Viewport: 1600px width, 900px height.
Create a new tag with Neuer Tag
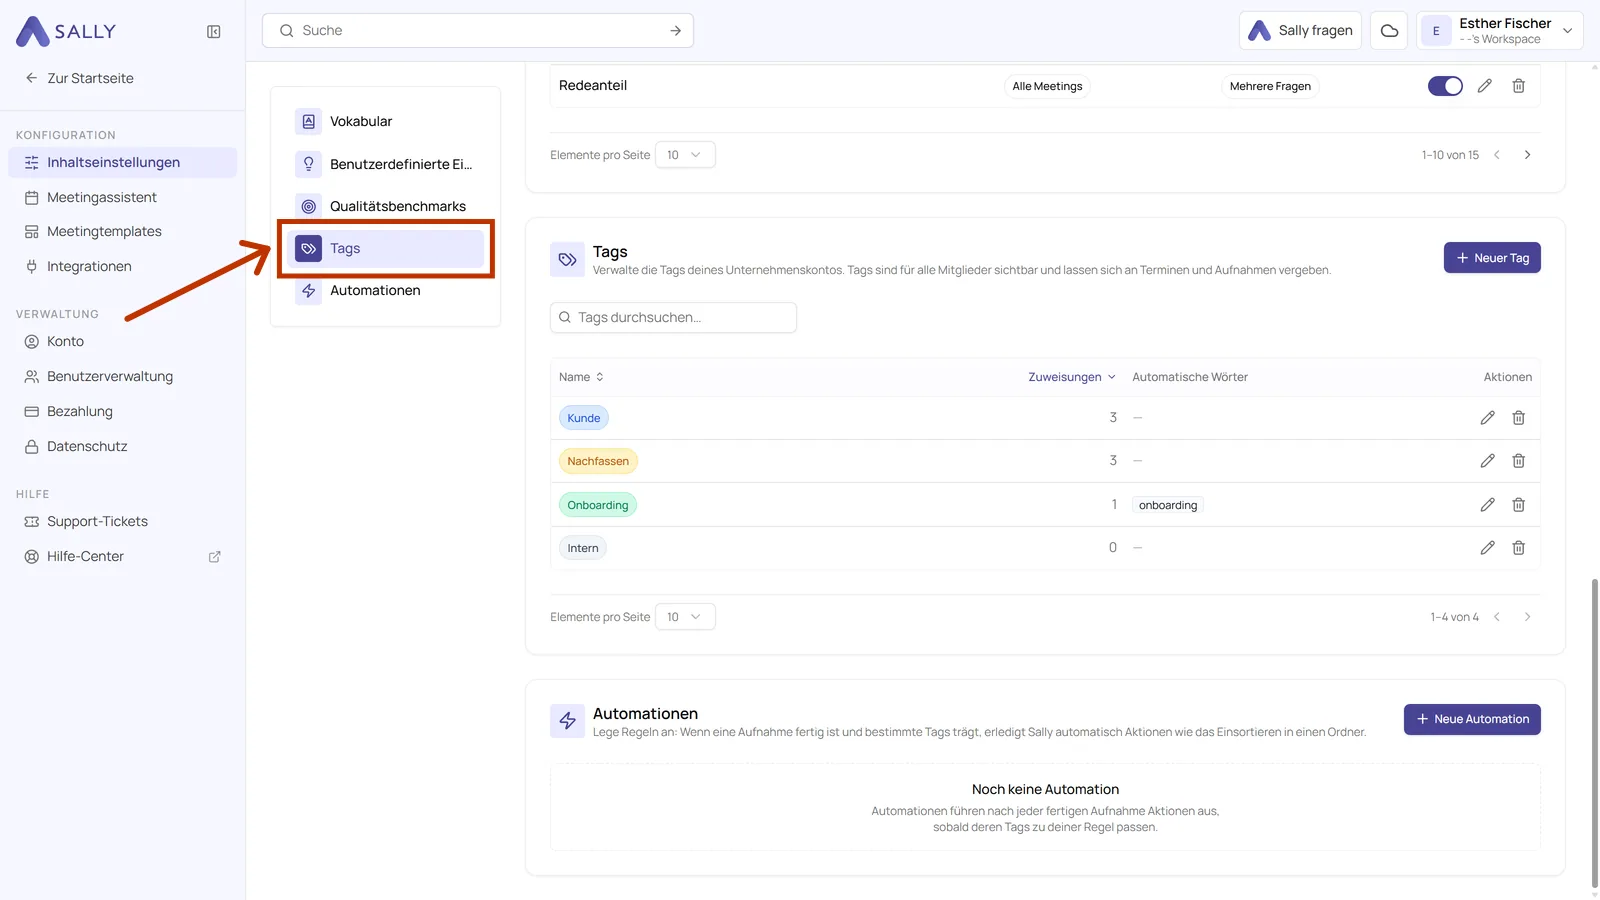coord(1492,258)
